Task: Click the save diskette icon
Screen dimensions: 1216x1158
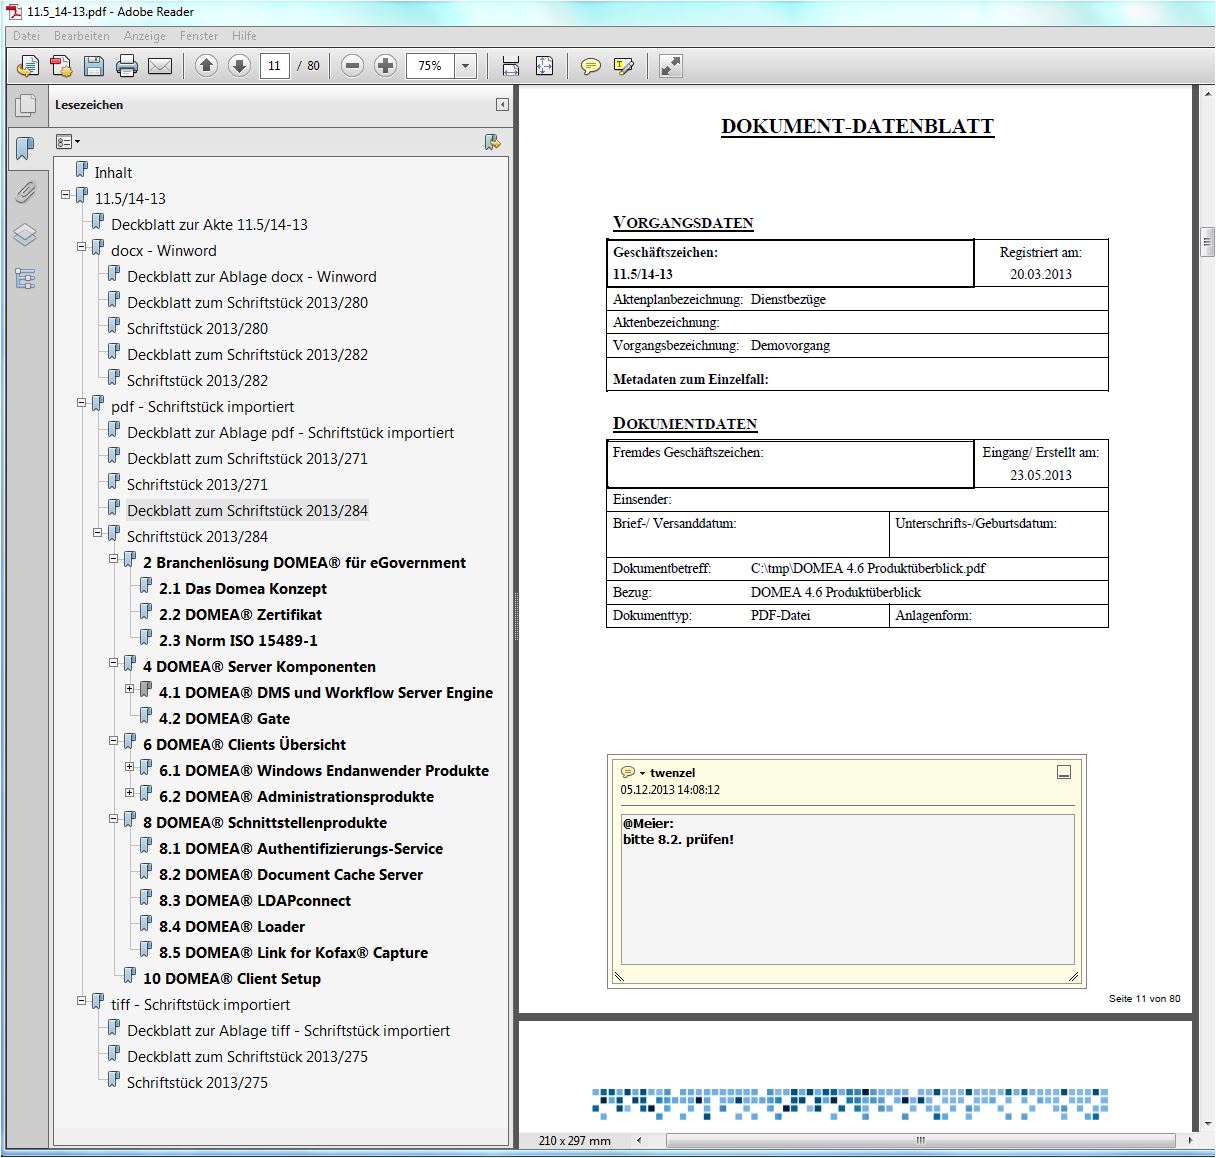Action: 94,67
